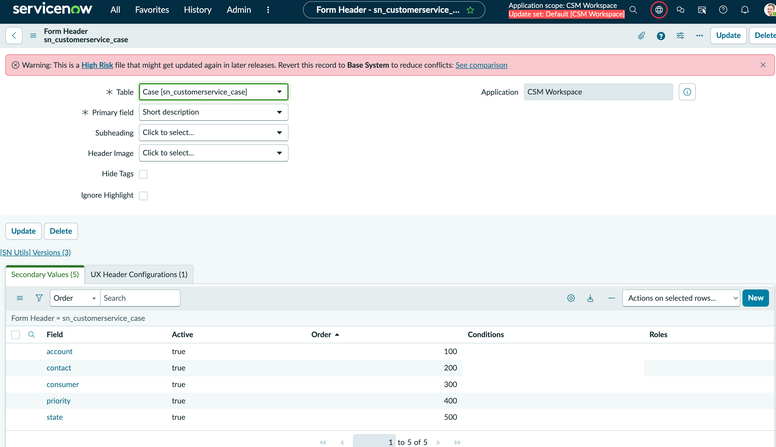Open the consumer field record
Screen dimensions: 776x447
tap(62, 384)
